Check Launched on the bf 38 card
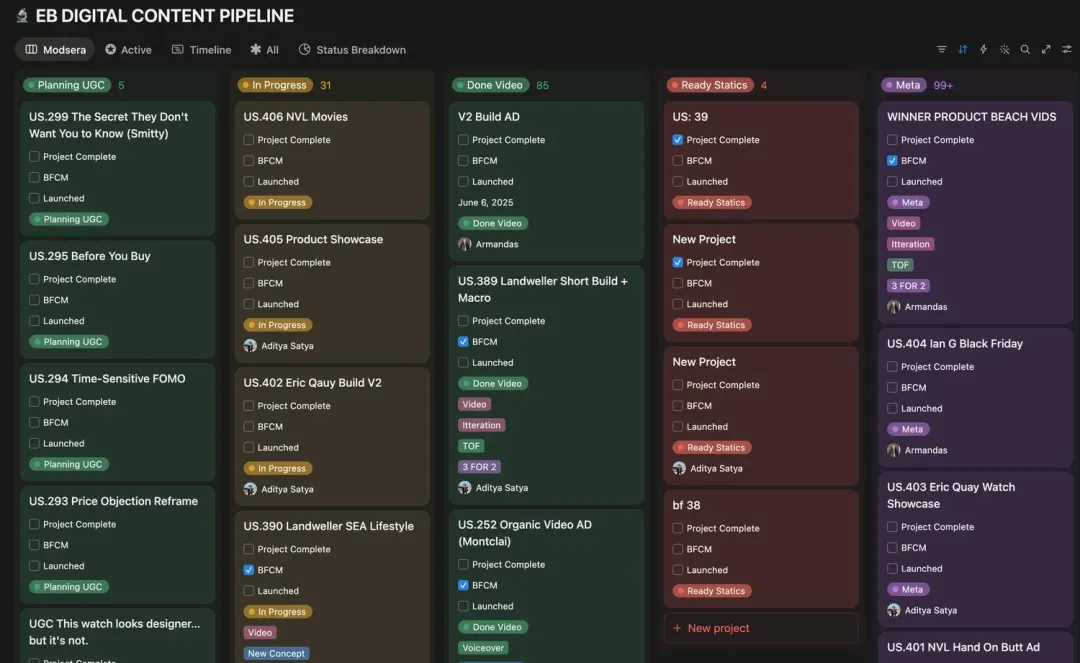1080x663 pixels. coord(677,570)
